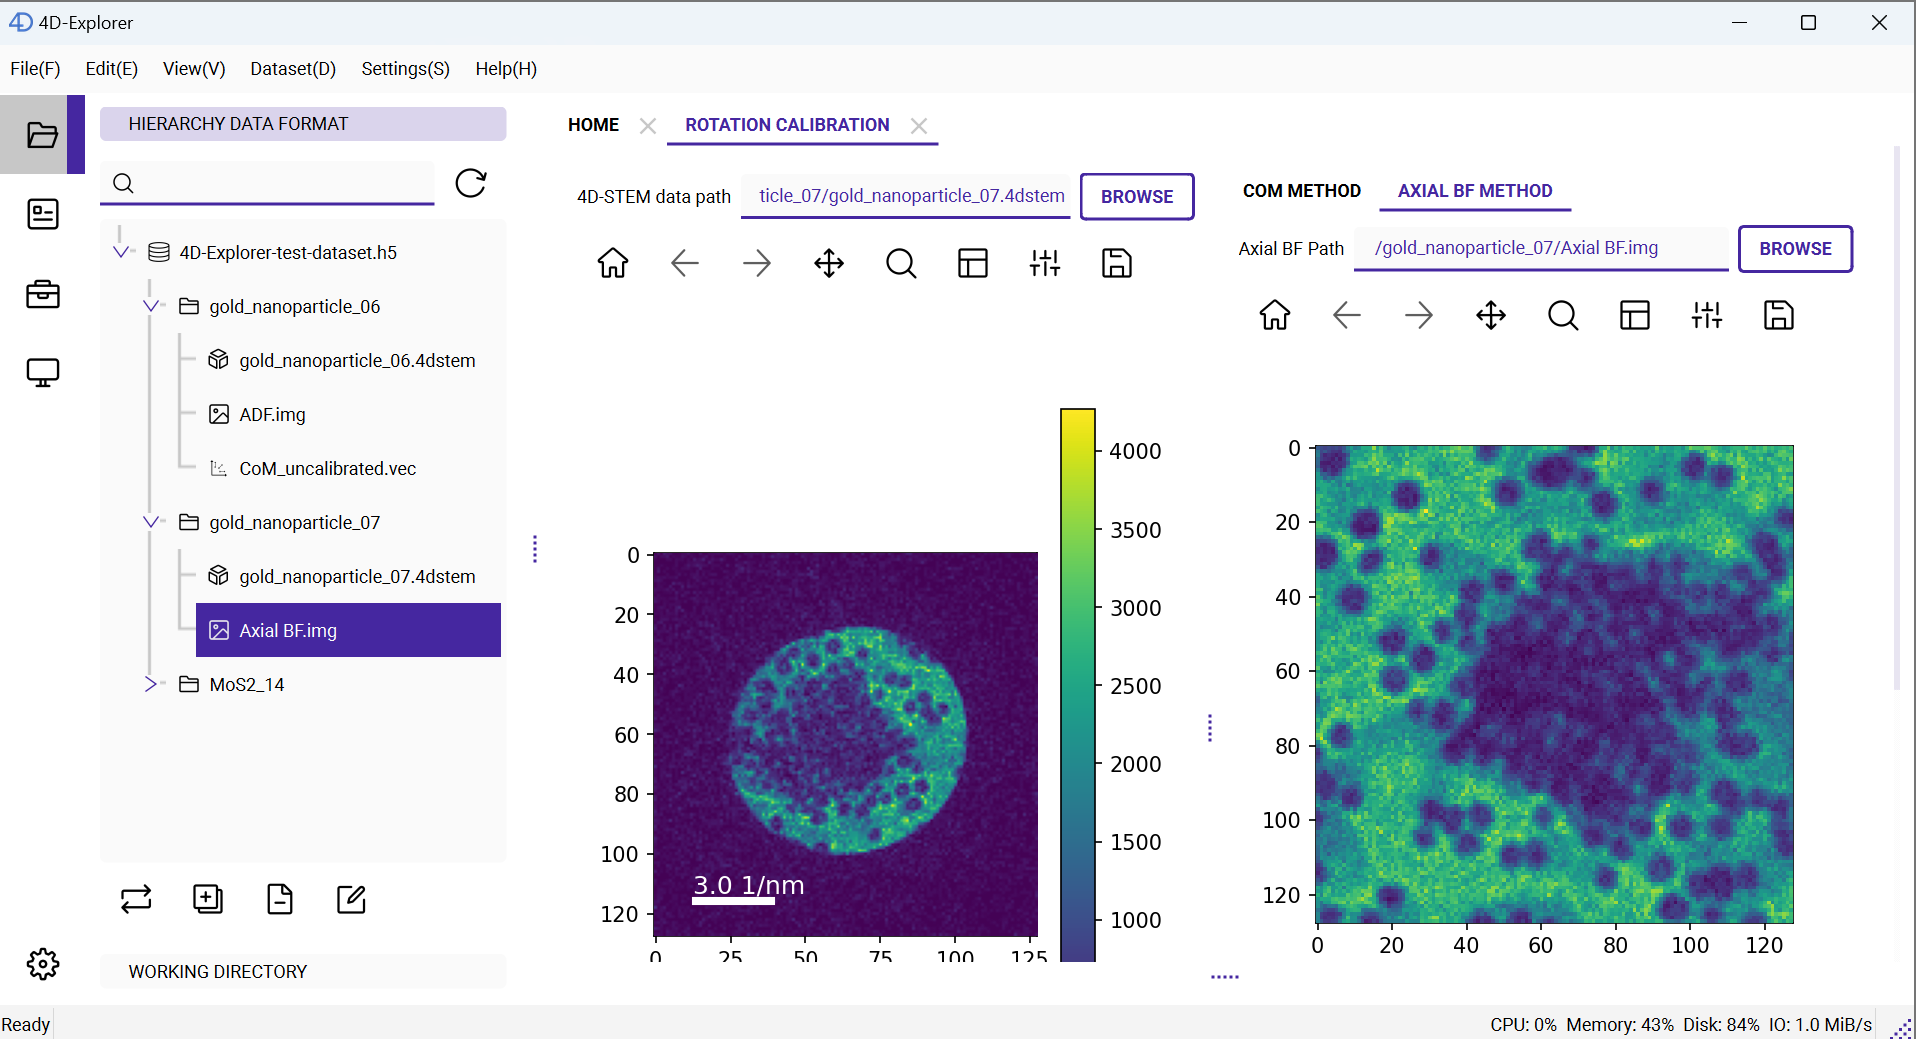Open the task list sidebar icon
The height and width of the screenshot is (1039, 1916).
click(x=42, y=214)
